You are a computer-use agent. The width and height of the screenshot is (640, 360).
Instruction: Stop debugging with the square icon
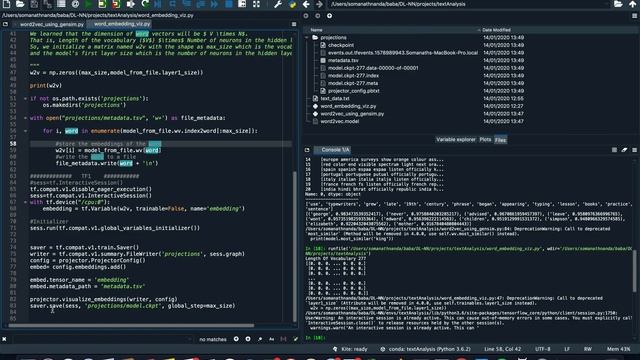coord(229,4)
